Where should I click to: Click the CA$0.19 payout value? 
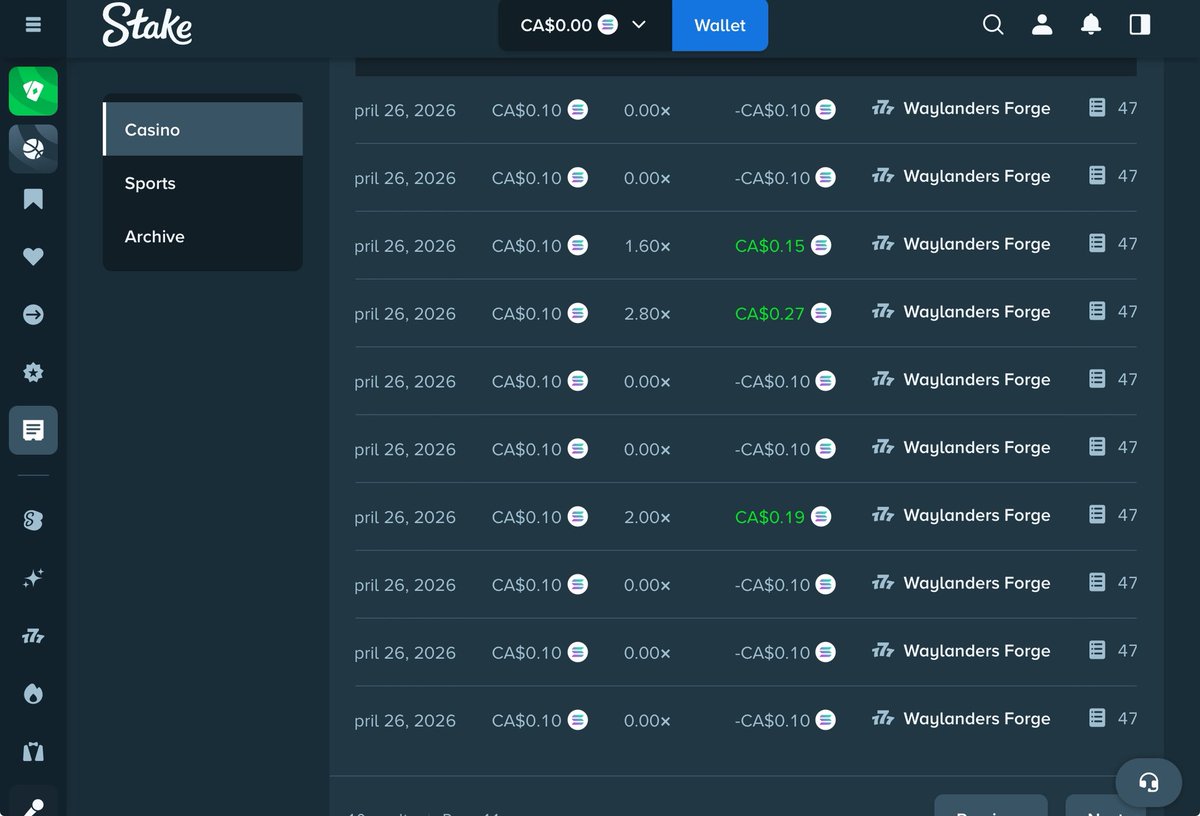click(769, 517)
